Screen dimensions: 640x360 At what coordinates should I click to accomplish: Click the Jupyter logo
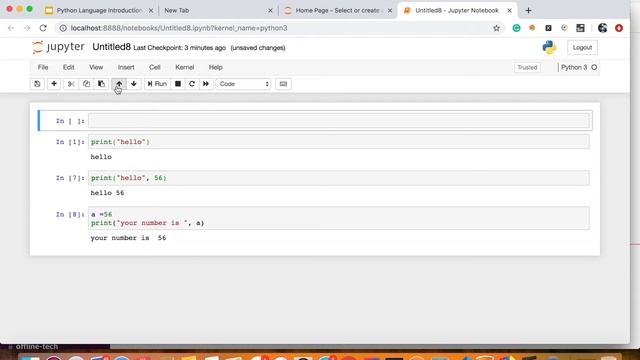pos(59,47)
